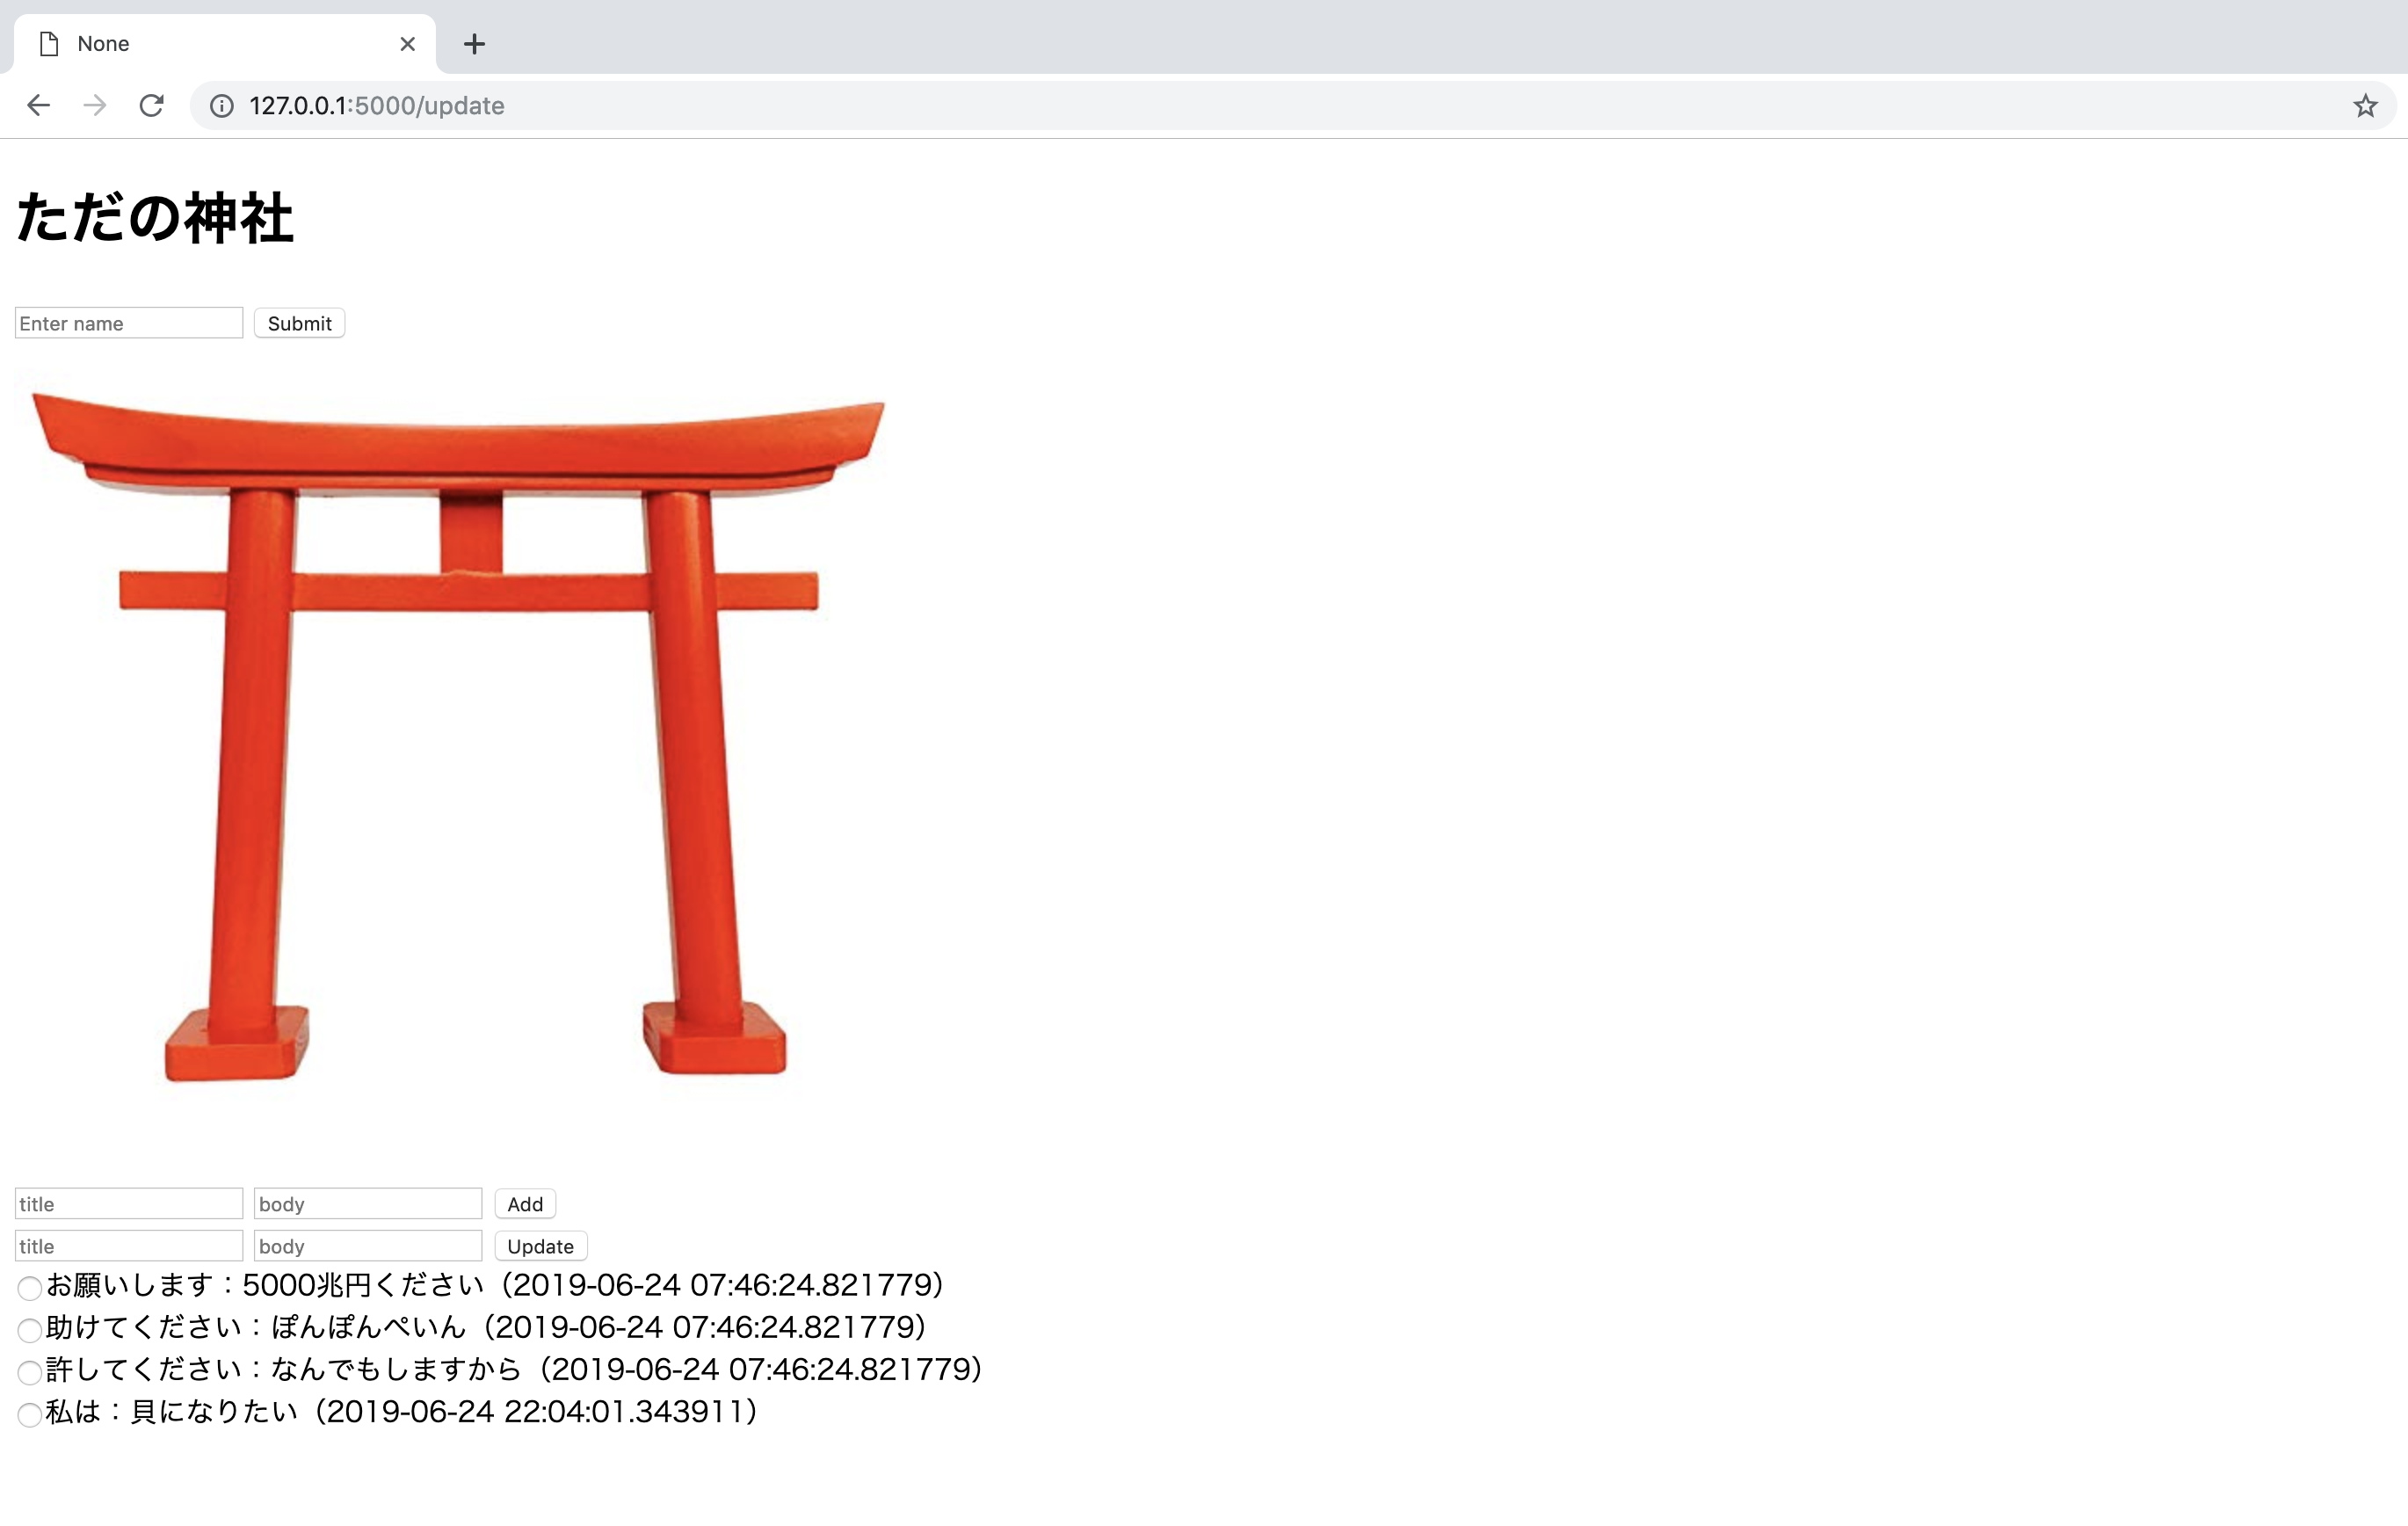Click the Enter name input field

(x=128, y=322)
